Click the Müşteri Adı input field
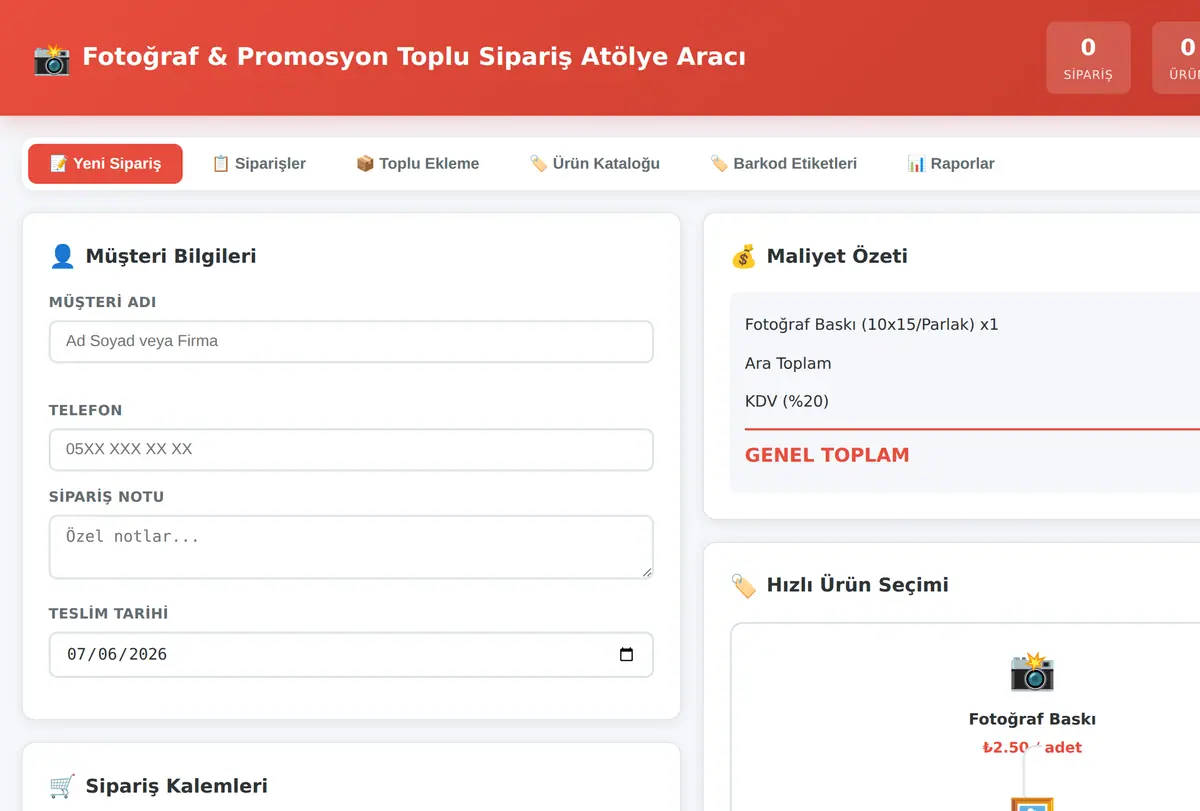 point(351,341)
